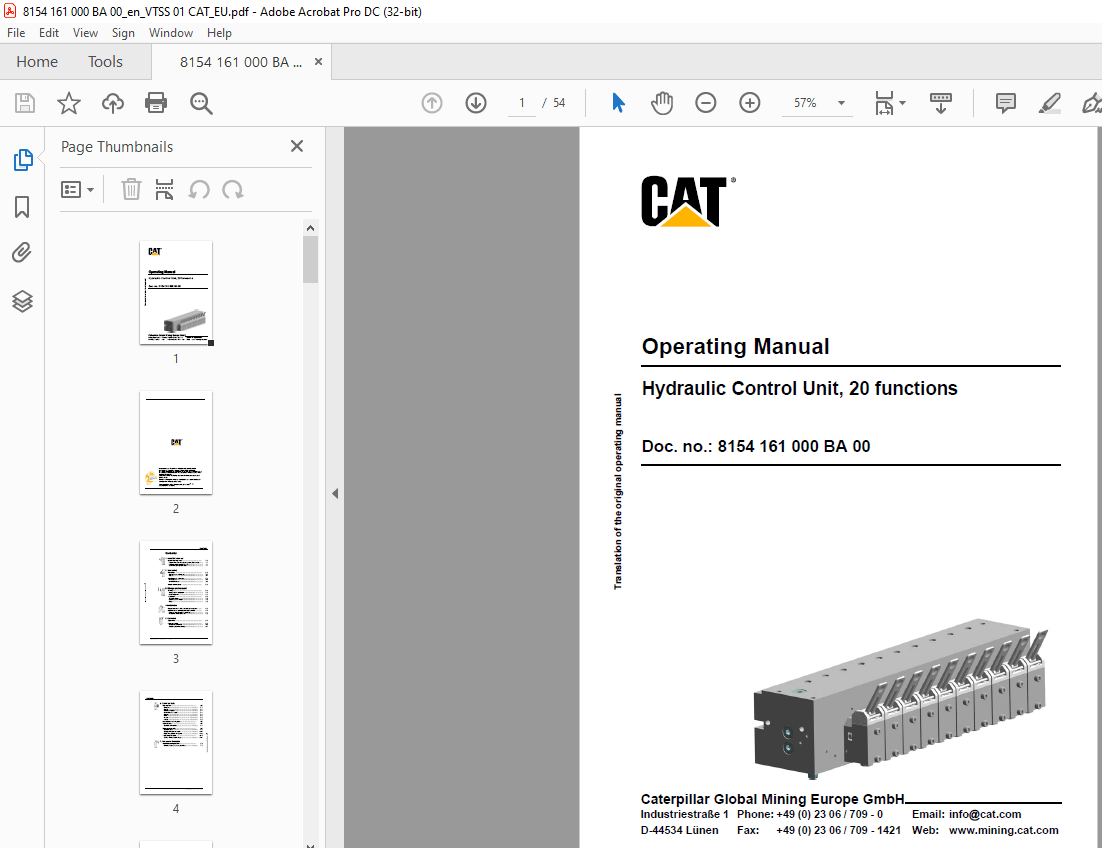Print the document with printer icon
The height and width of the screenshot is (848, 1102).
point(156,103)
